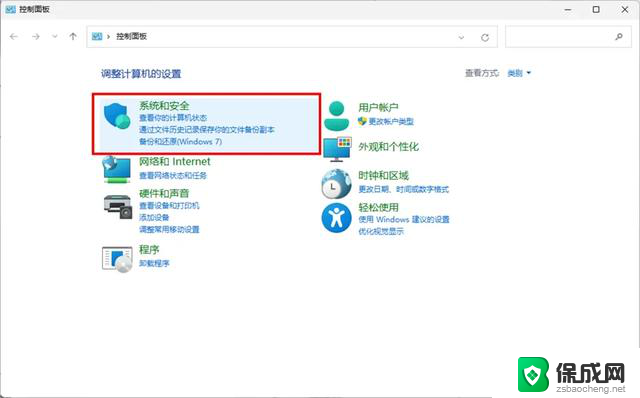Refresh the Control Panel view
The height and width of the screenshot is (398, 640).
pyautogui.click(x=485, y=38)
